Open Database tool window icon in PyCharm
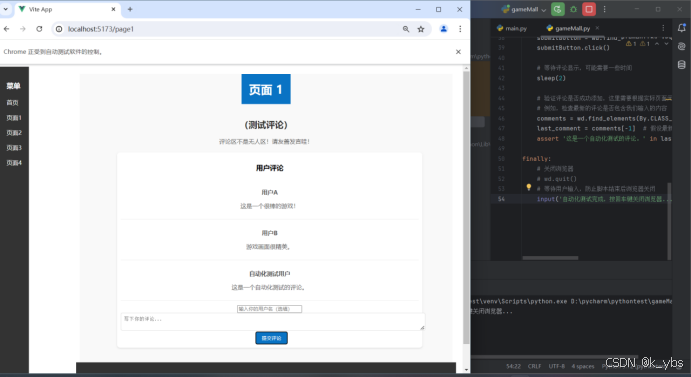The height and width of the screenshot is (377, 691). [682, 65]
